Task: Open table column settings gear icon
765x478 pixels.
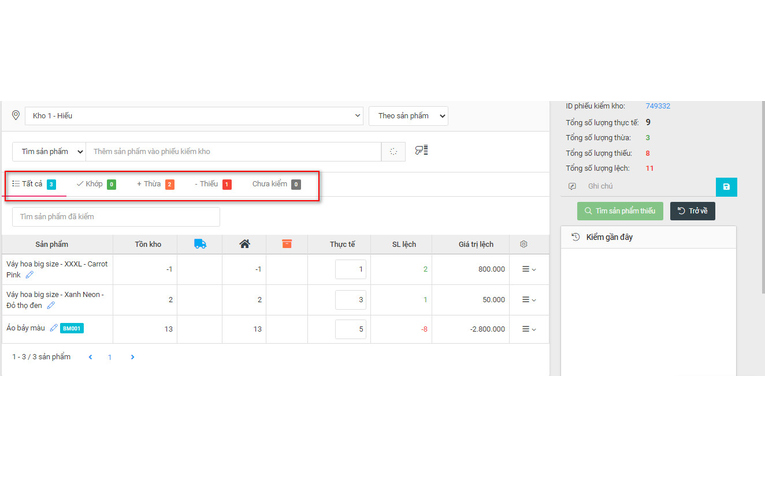Action: [x=523, y=244]
